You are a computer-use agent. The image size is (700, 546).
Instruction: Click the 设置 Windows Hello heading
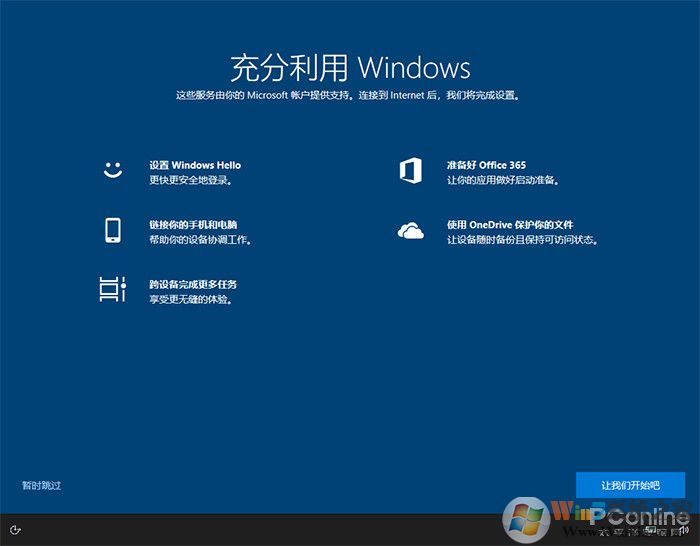pos(195,165)
